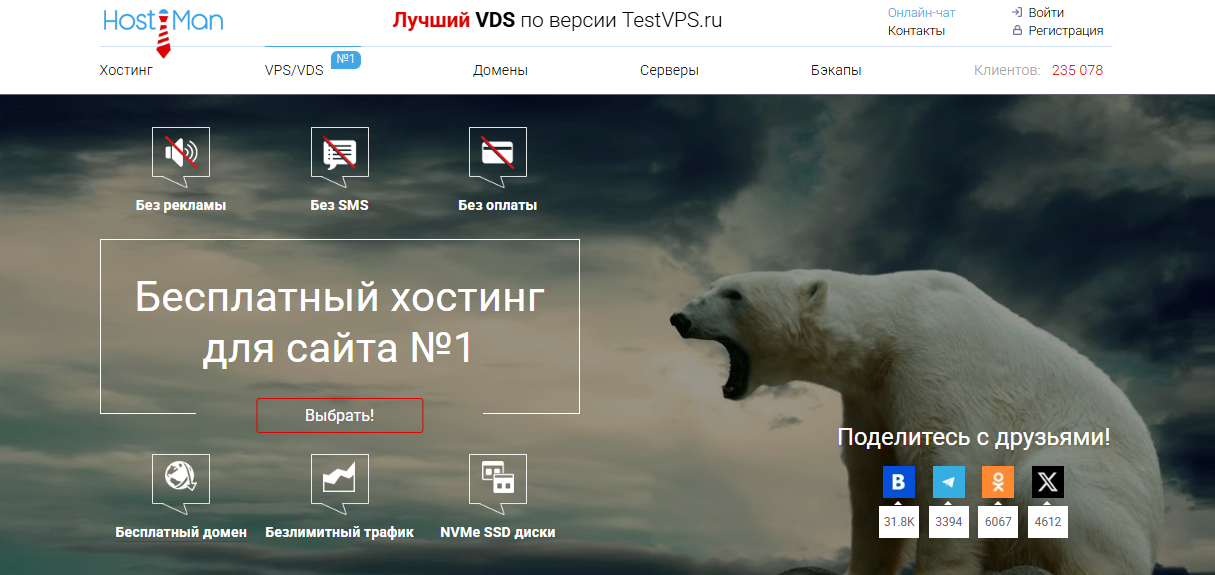
Task: Click the 'Войти' login link
Action: 1045,13
